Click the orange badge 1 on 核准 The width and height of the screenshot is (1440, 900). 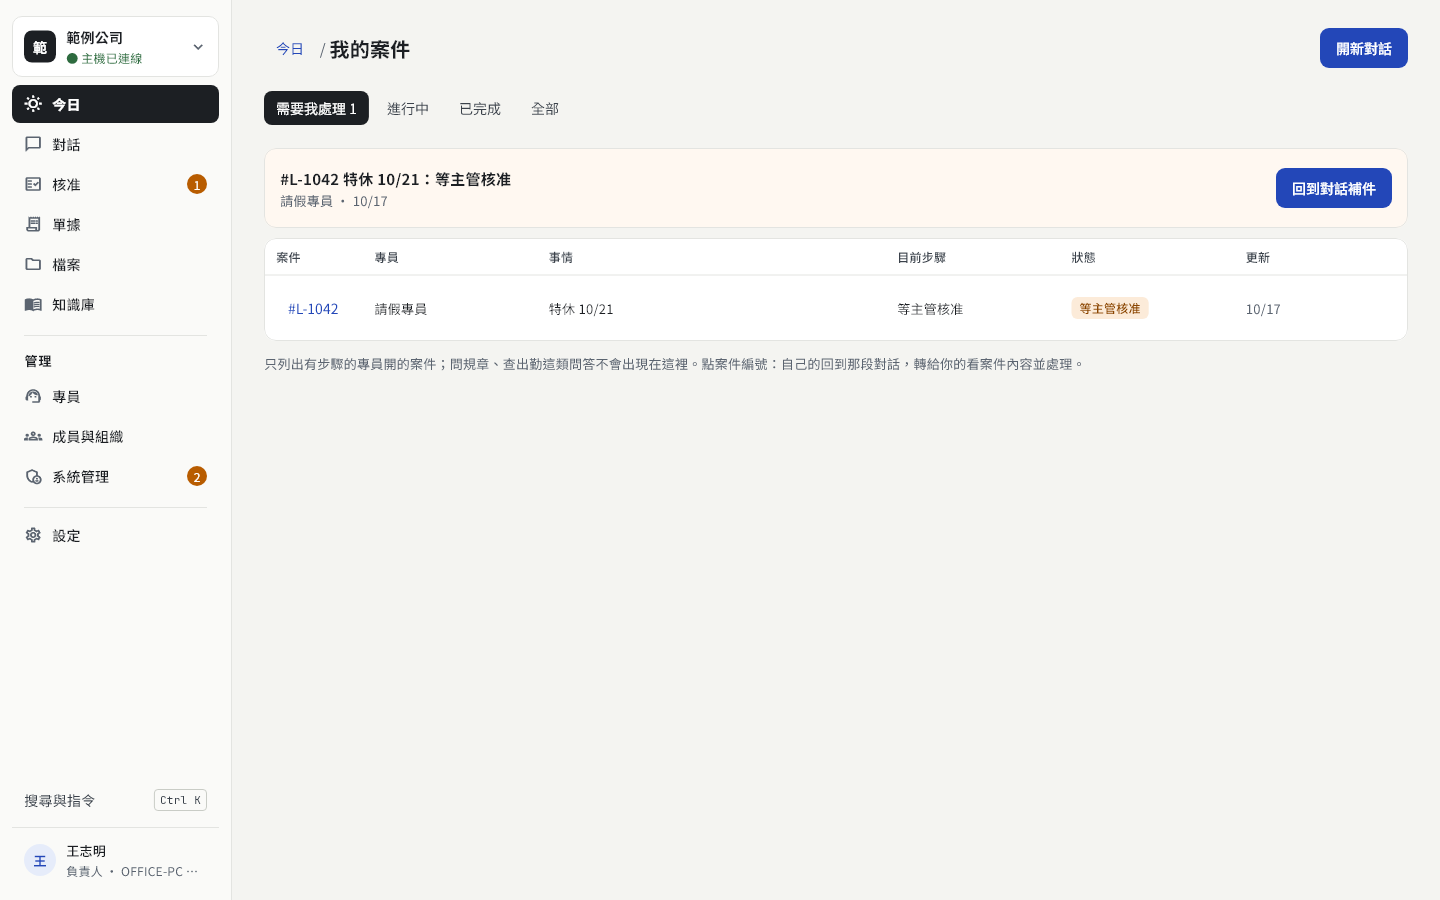pos(197,184)
